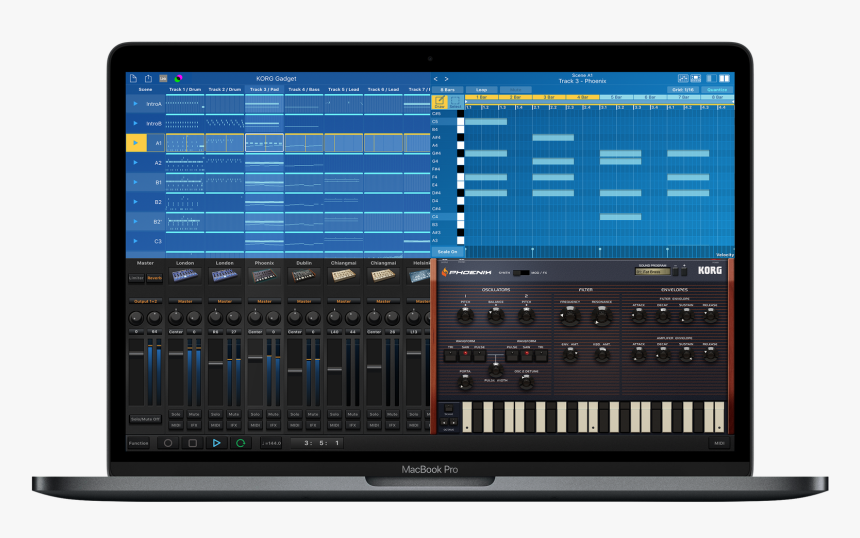Click the MIDI button at bottom right
This screenshot has width=860, height=538.
coord(720,443)
